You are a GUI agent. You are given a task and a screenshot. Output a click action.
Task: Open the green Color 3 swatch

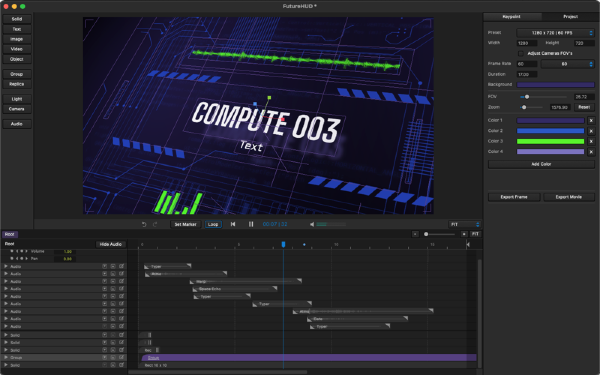tap(550, 141)
